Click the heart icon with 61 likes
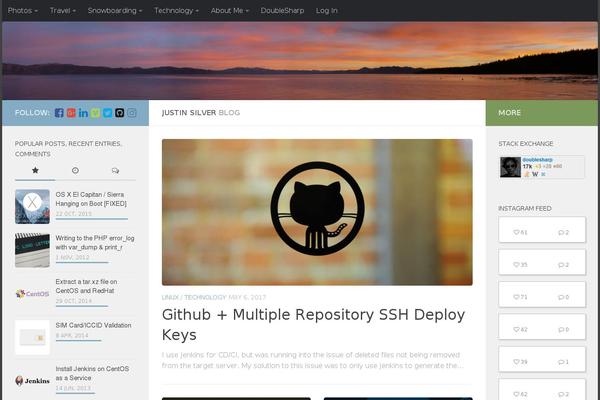 click(516, 232)
